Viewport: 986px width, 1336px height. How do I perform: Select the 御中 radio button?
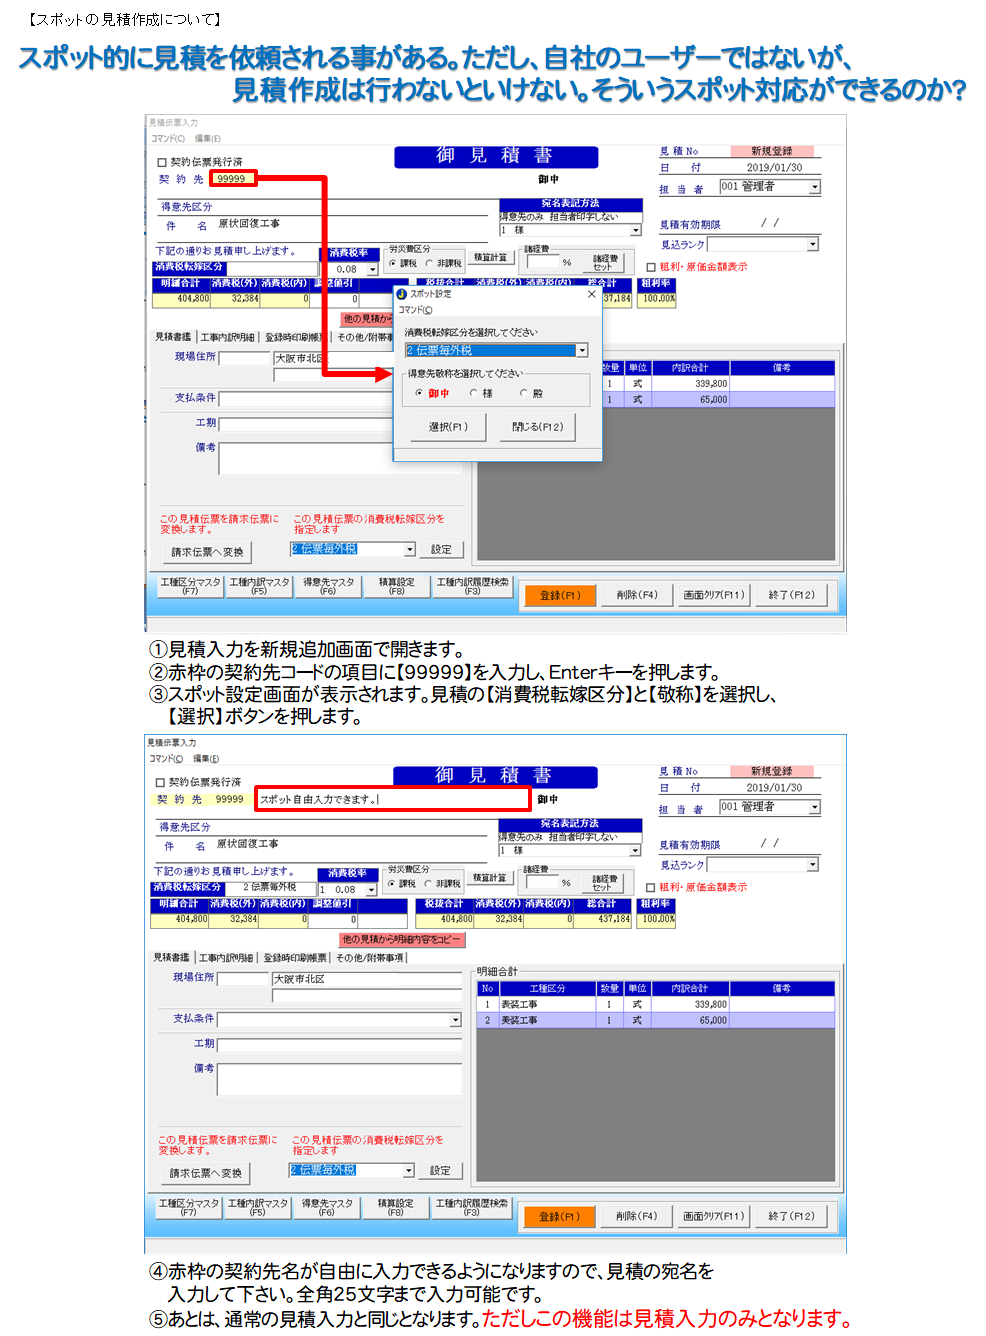419,393
